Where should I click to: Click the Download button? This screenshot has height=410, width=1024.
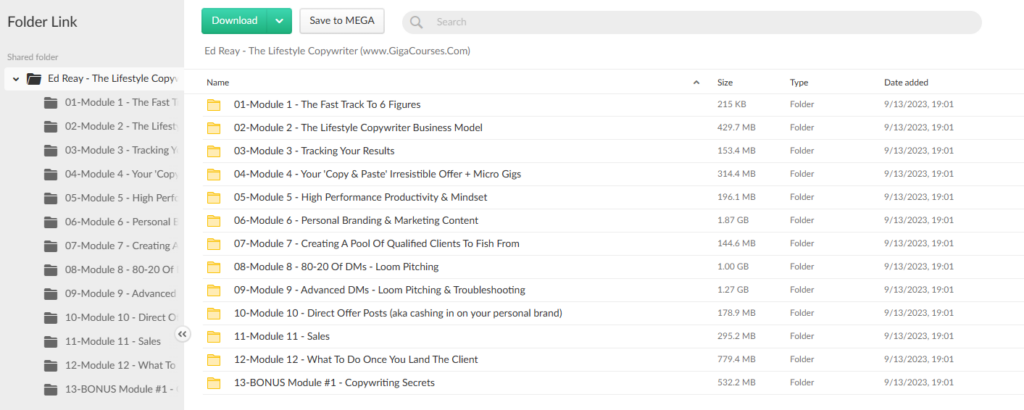coord(234,21)
